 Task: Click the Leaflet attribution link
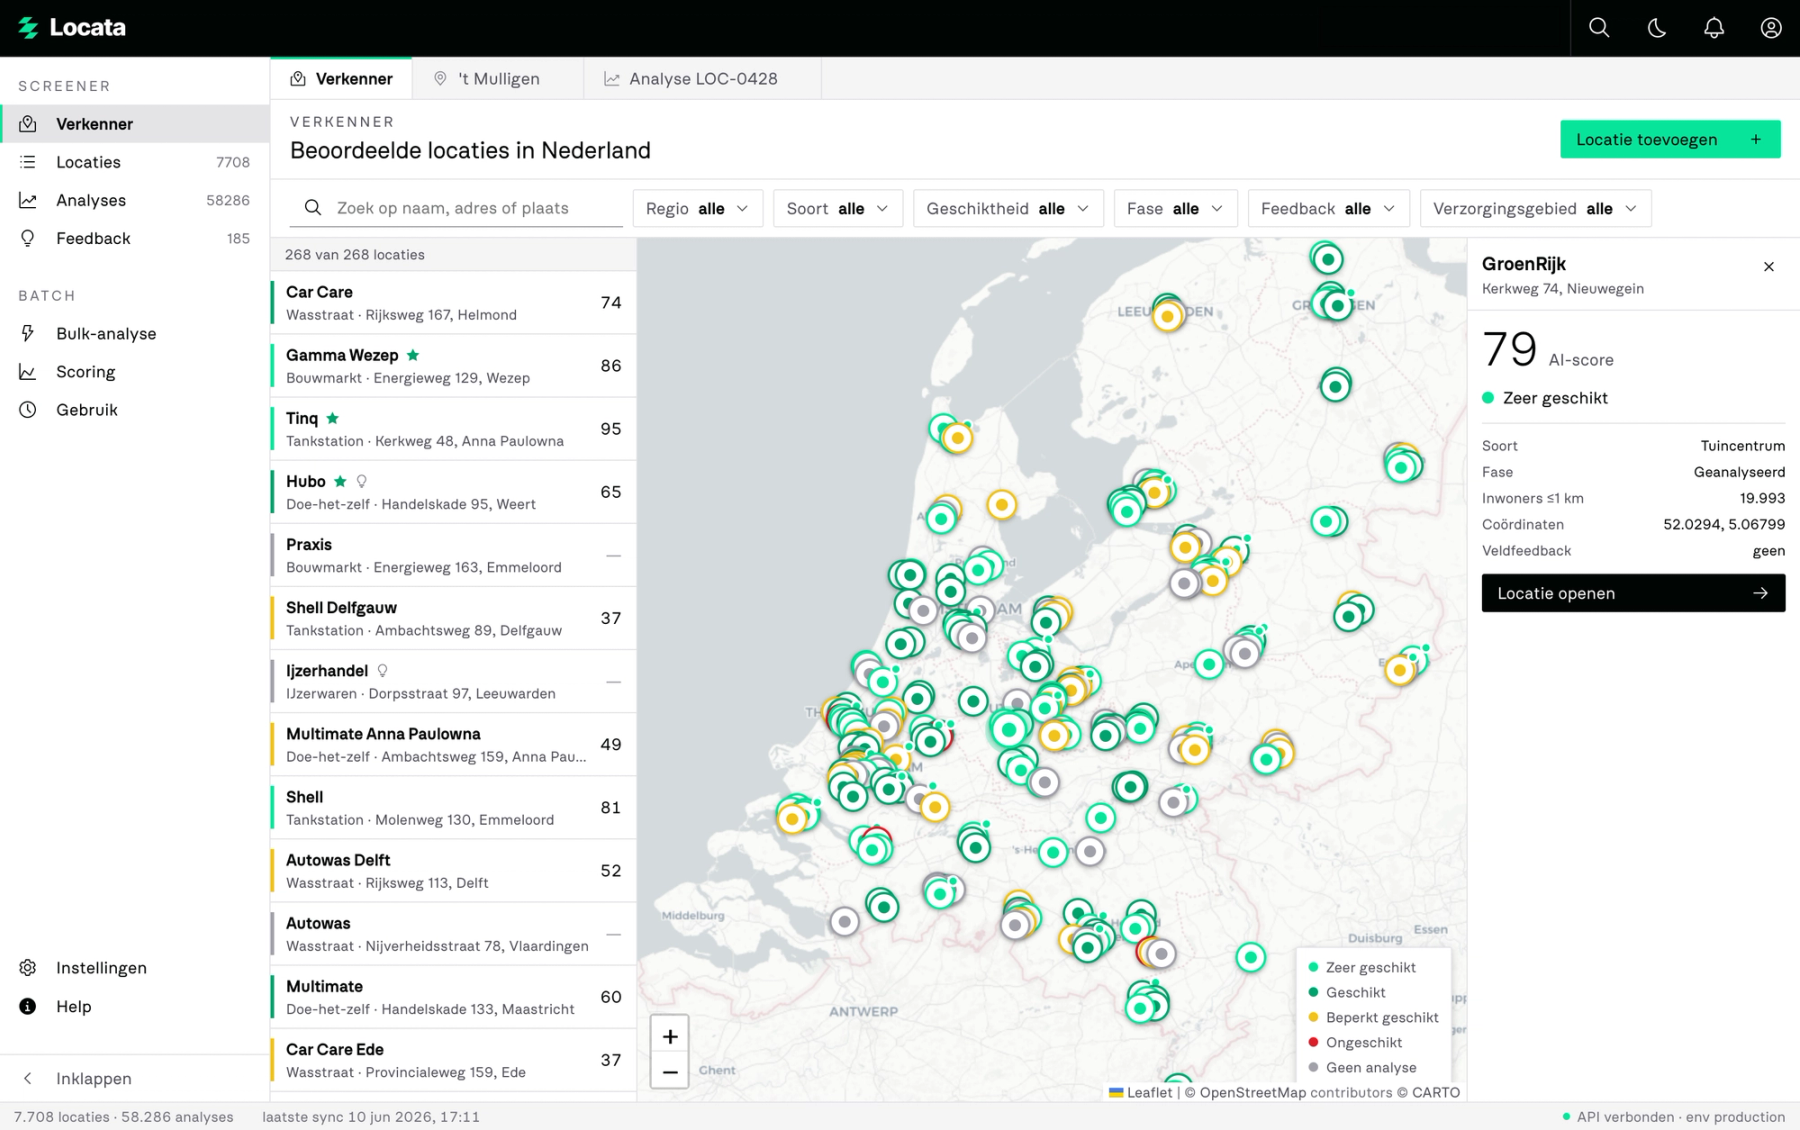click(x=1141, y=1092)
